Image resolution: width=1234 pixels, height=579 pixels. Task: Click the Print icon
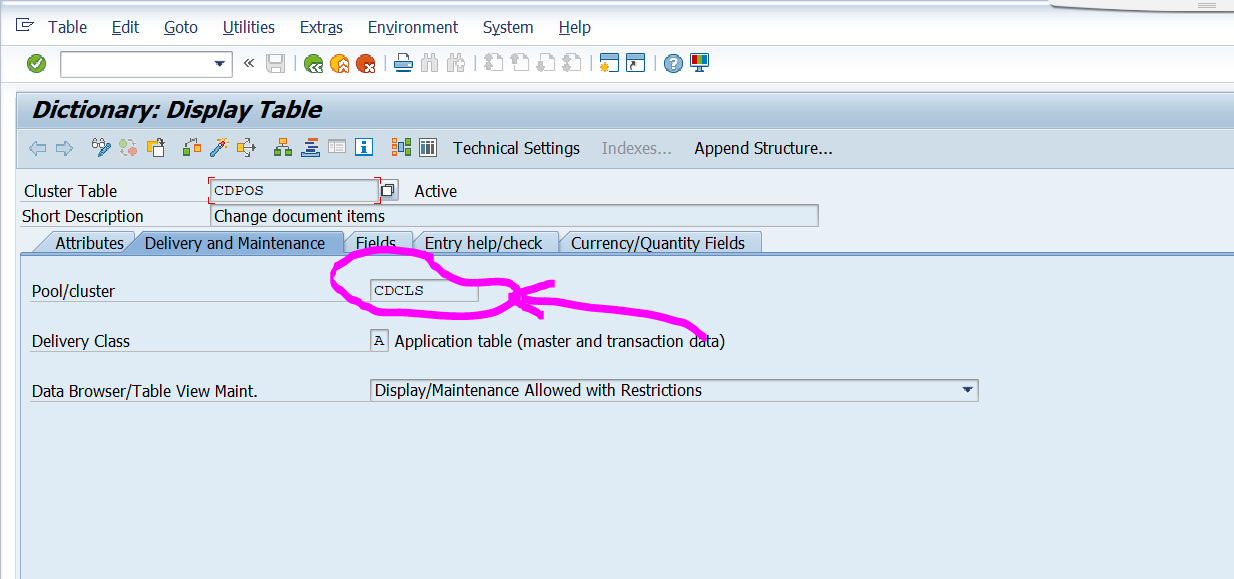pyautogui.click(x=403, y=63)
